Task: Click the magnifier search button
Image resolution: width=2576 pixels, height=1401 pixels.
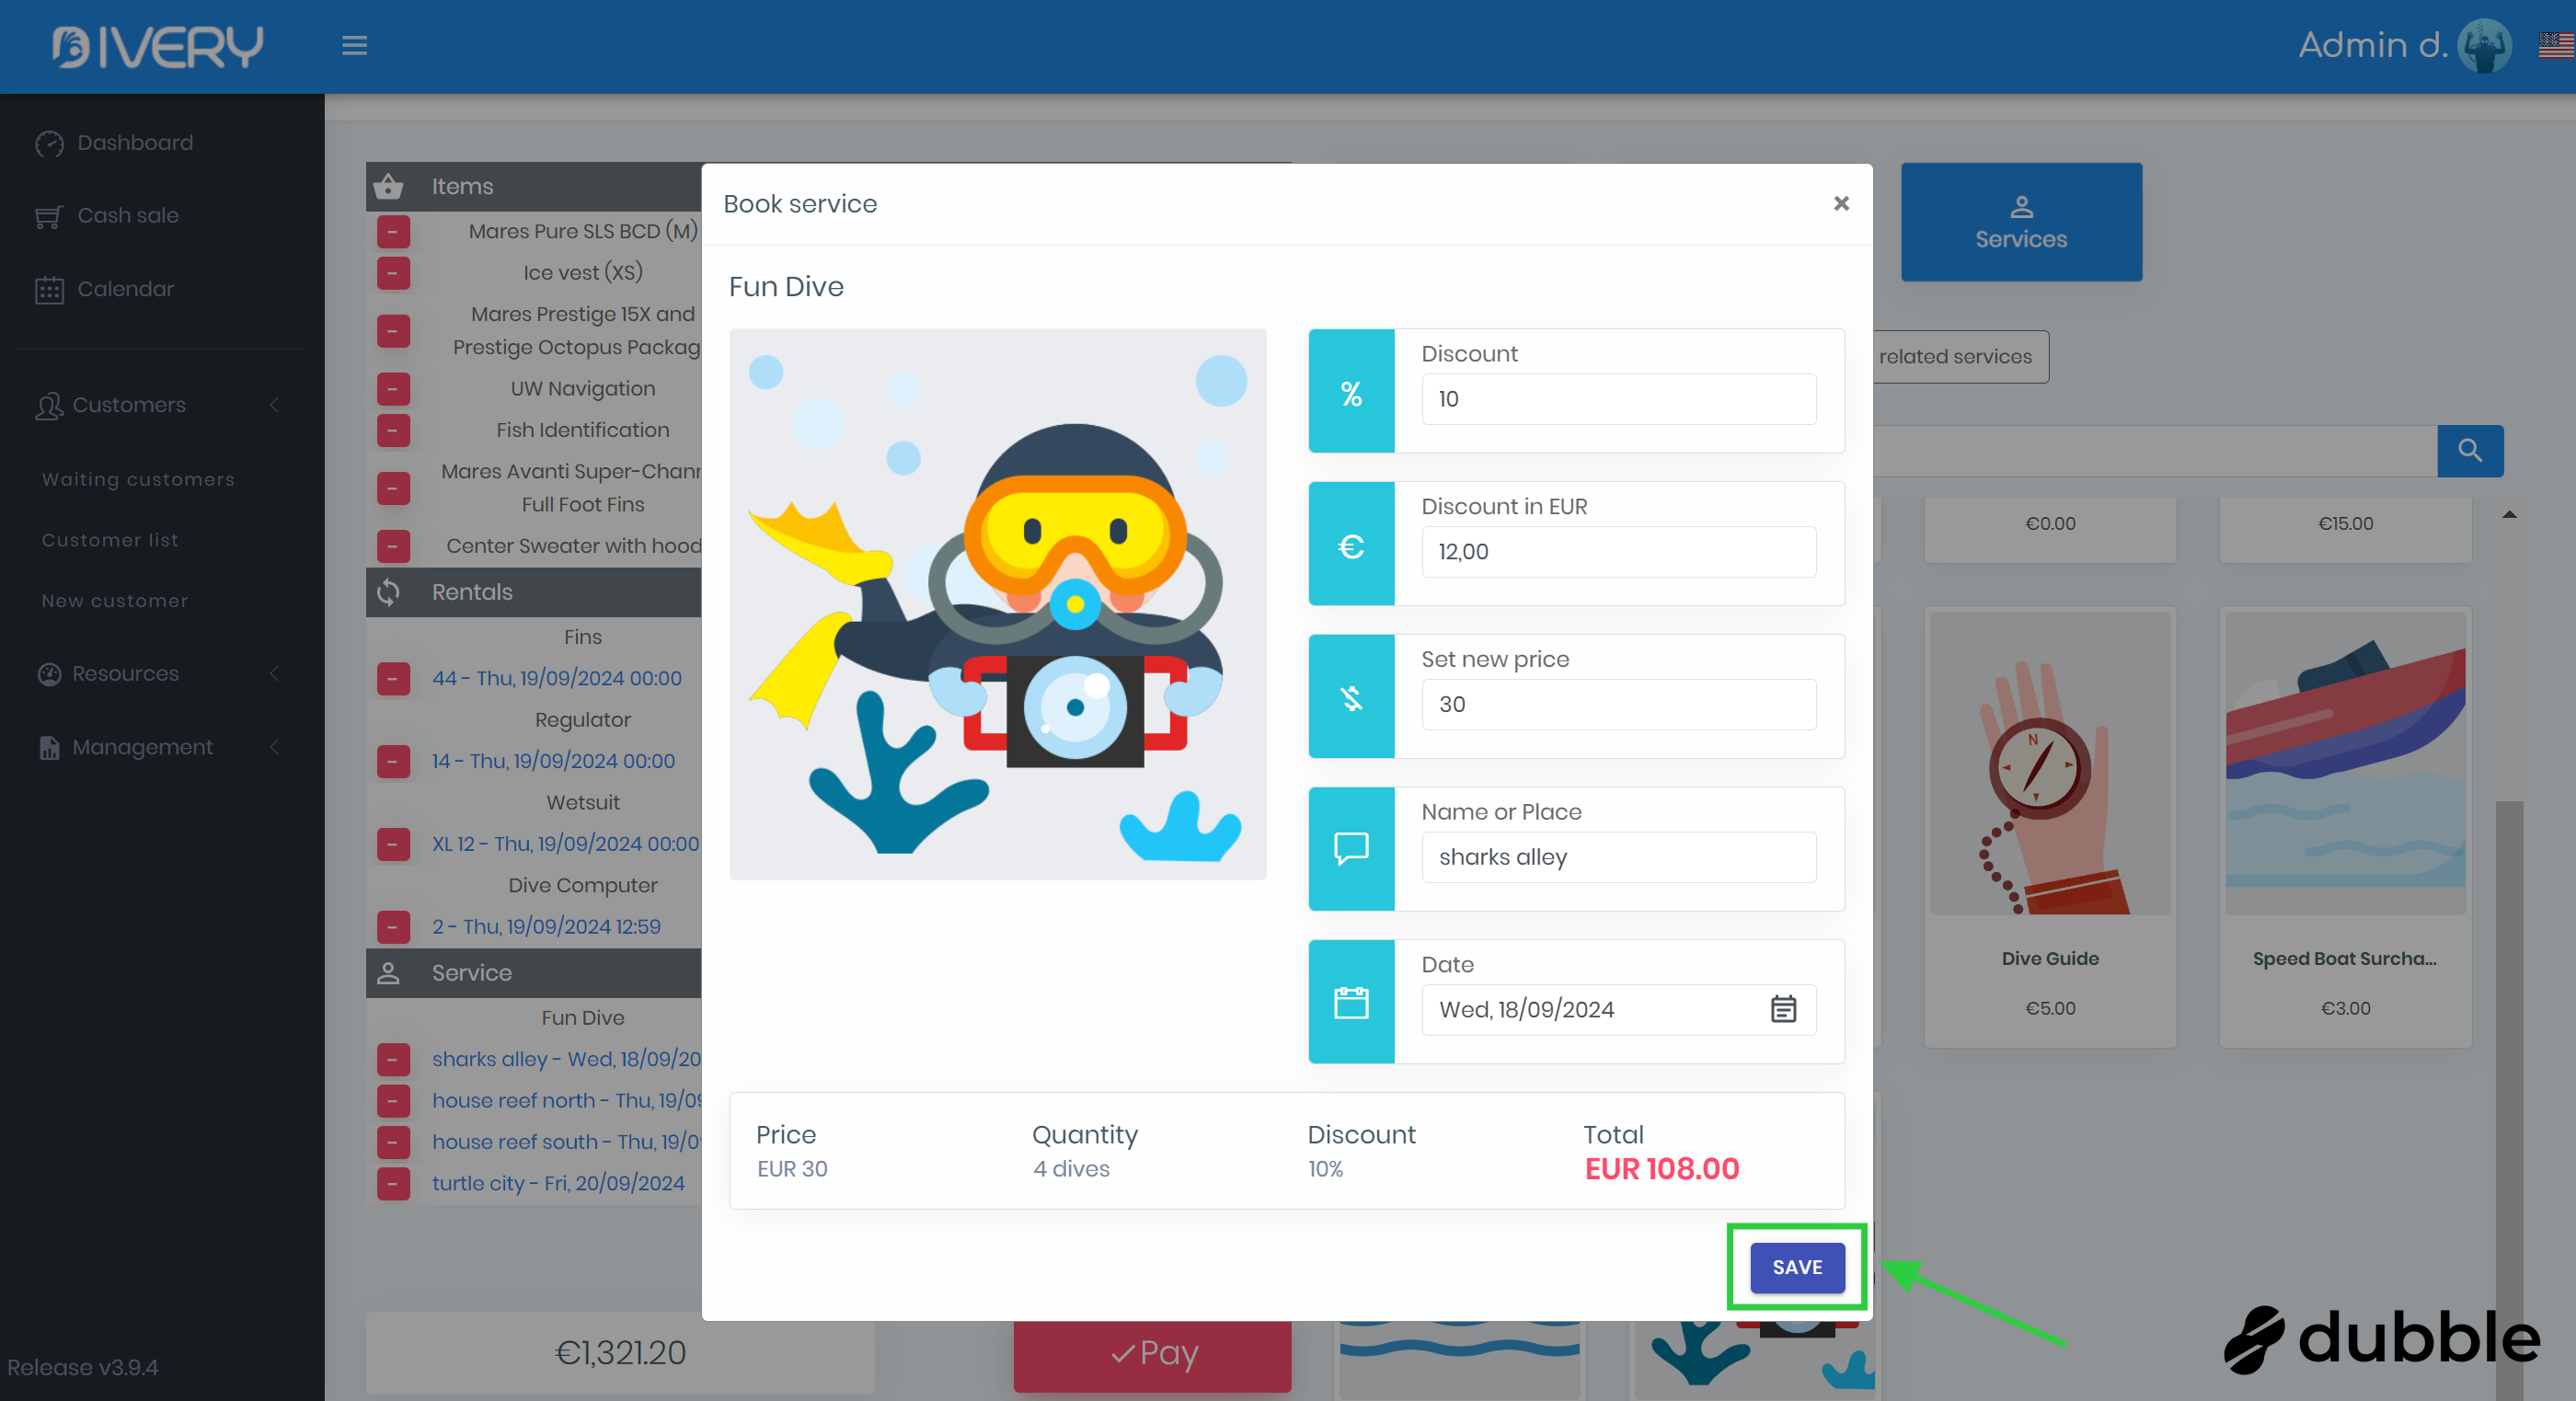Action: 2469,451
